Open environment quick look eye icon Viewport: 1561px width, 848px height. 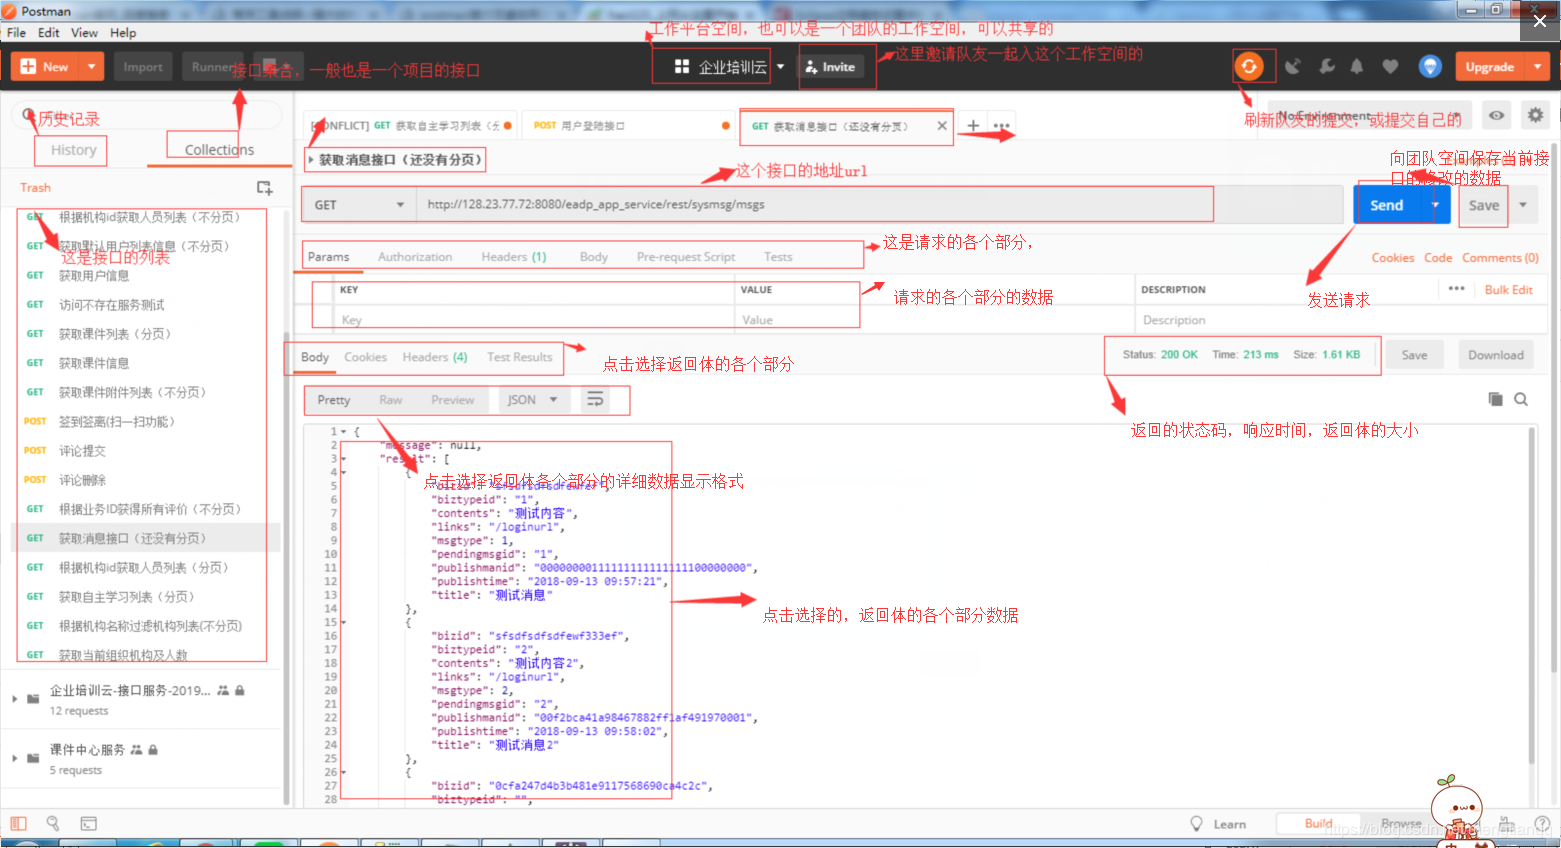tap(1496, 115)
